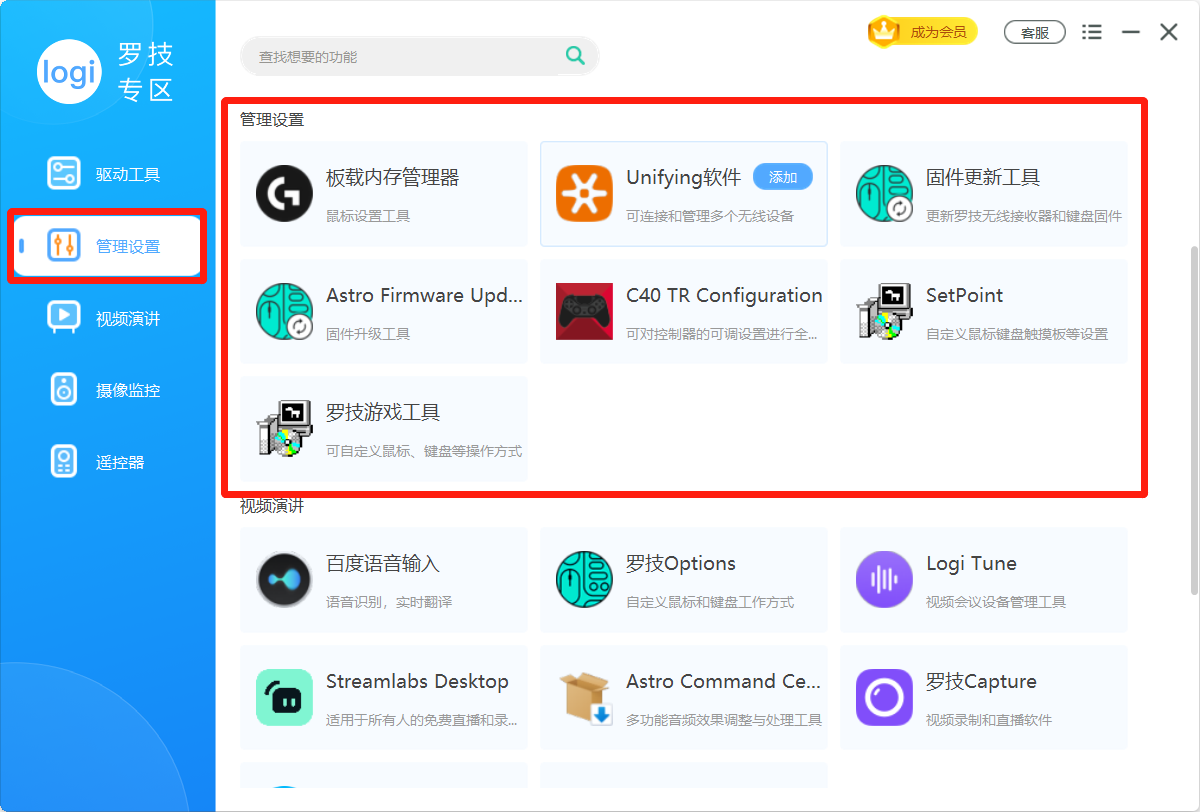
Task: Click description 可连接和管理多个无线设备
Action: pyautogui.click(x=710, y=216)
